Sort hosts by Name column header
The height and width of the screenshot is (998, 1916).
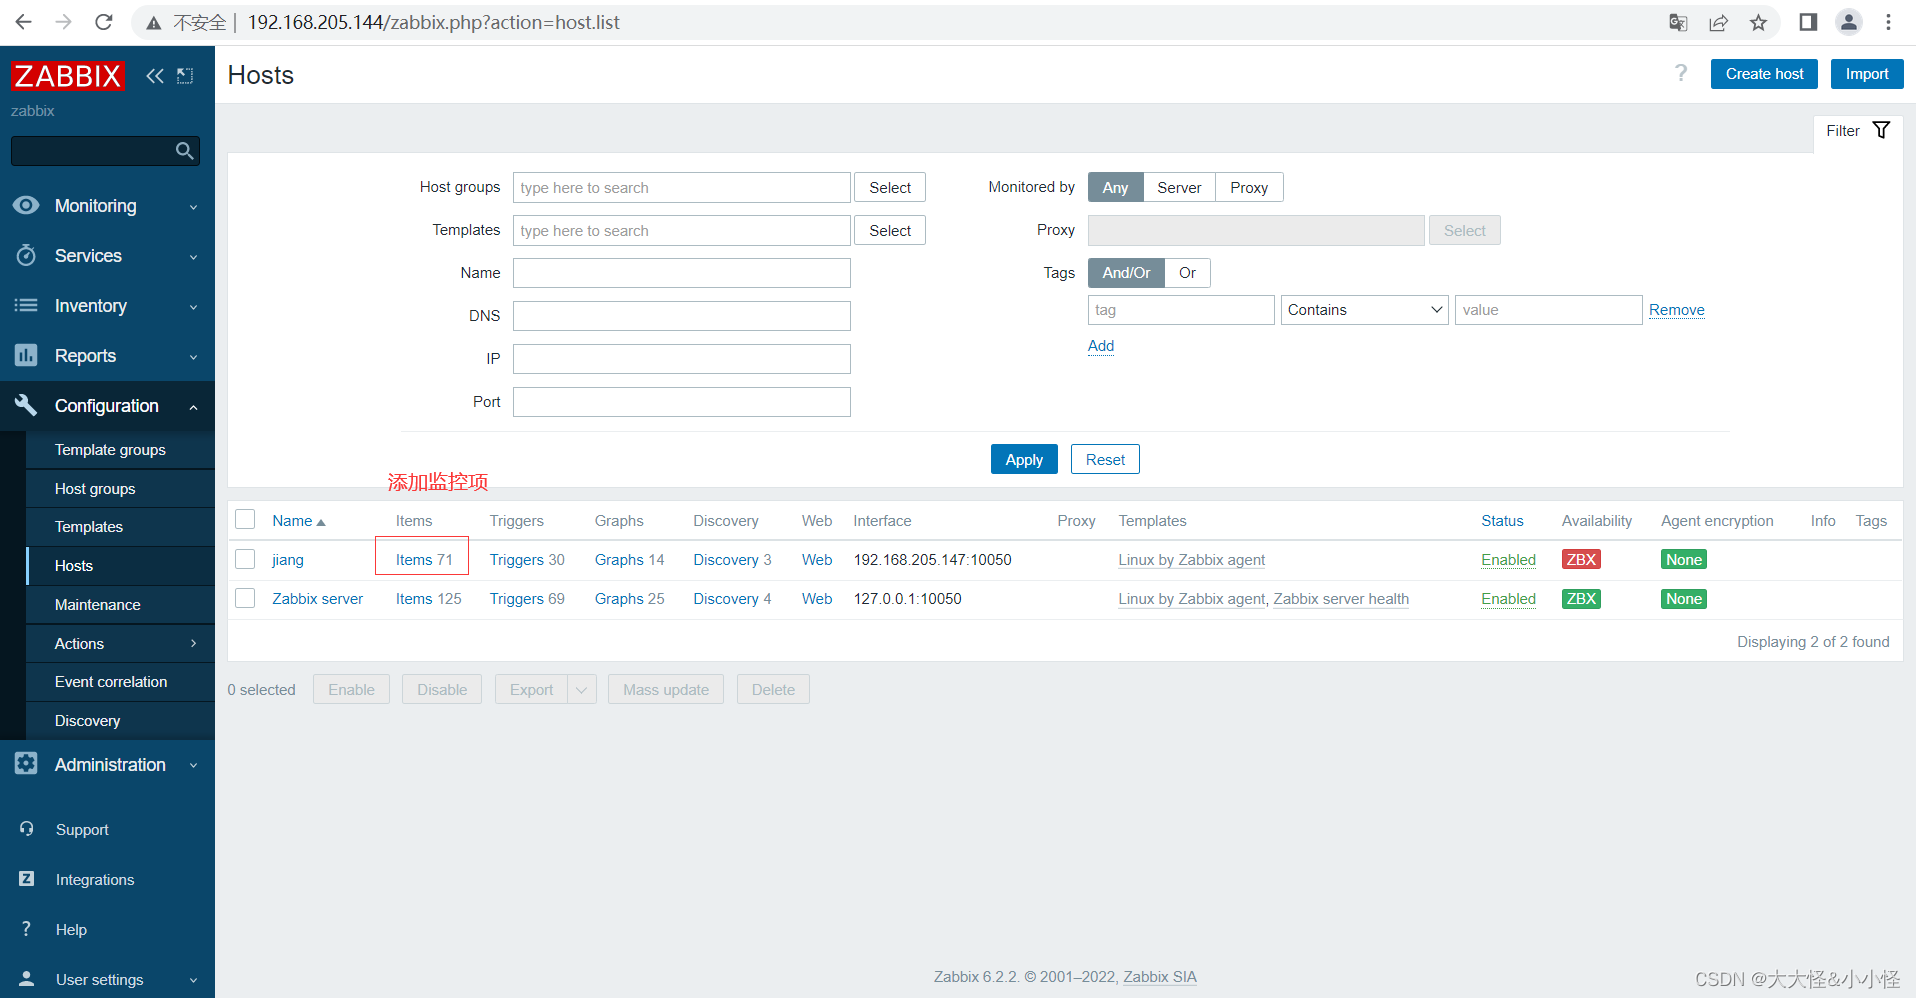tap(298, 521)
